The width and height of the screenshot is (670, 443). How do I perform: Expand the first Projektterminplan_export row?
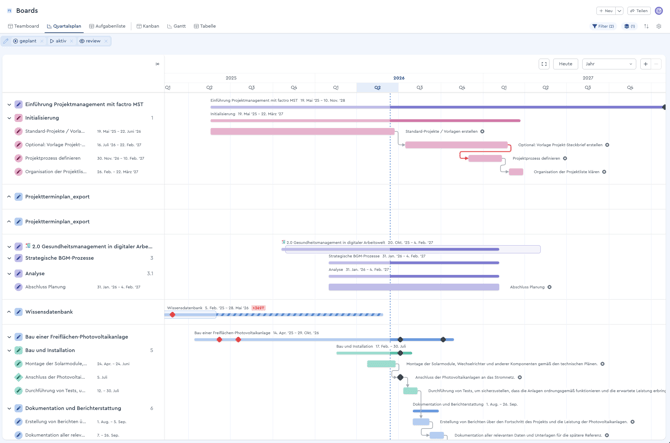[x=9, y=197]
